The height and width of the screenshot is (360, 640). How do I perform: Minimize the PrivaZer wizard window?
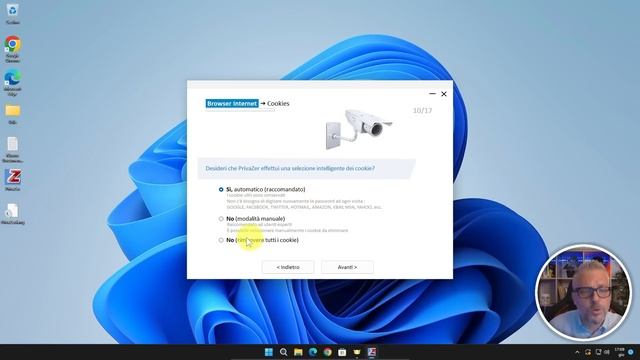pyautogui.click(x=433, y=94)
